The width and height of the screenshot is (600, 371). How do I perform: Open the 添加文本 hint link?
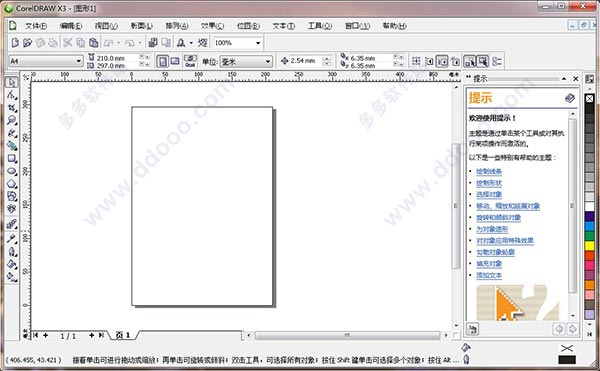[x=489, y=275]
